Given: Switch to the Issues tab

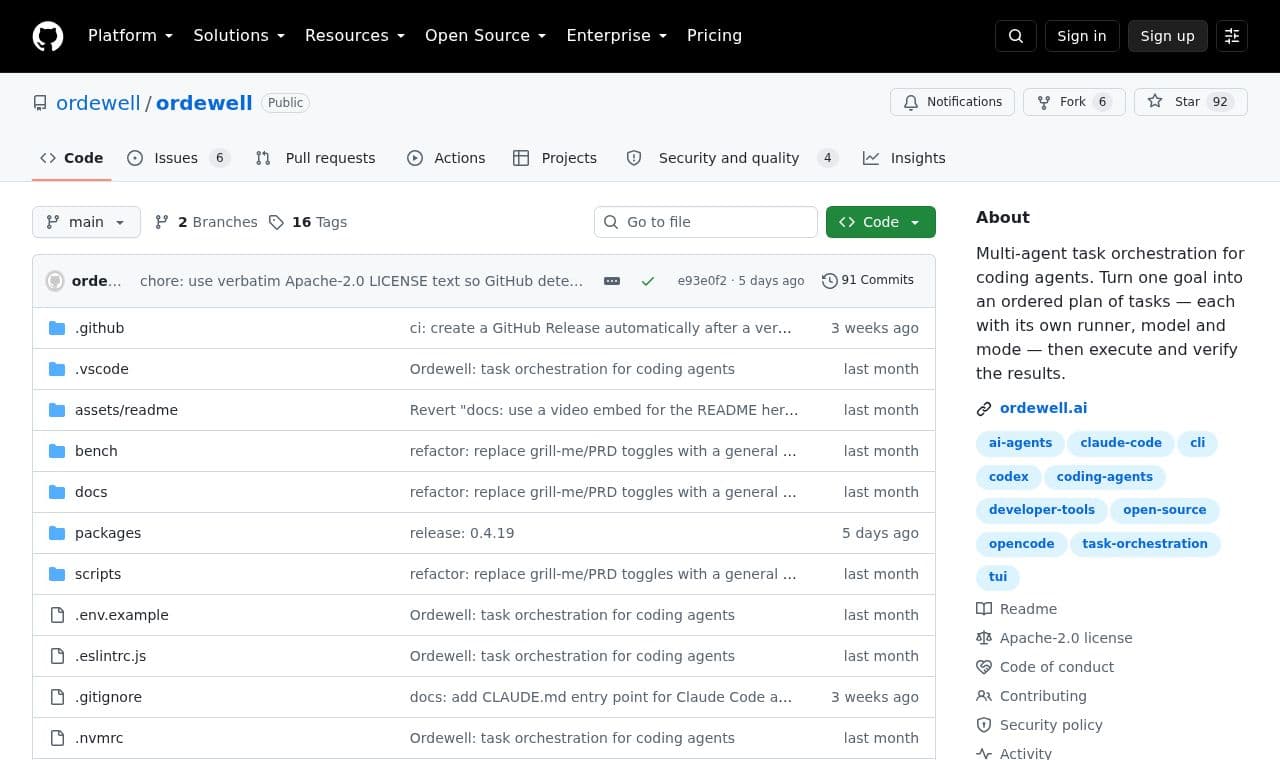Looking at the screenshot, I should pos(178,158).
